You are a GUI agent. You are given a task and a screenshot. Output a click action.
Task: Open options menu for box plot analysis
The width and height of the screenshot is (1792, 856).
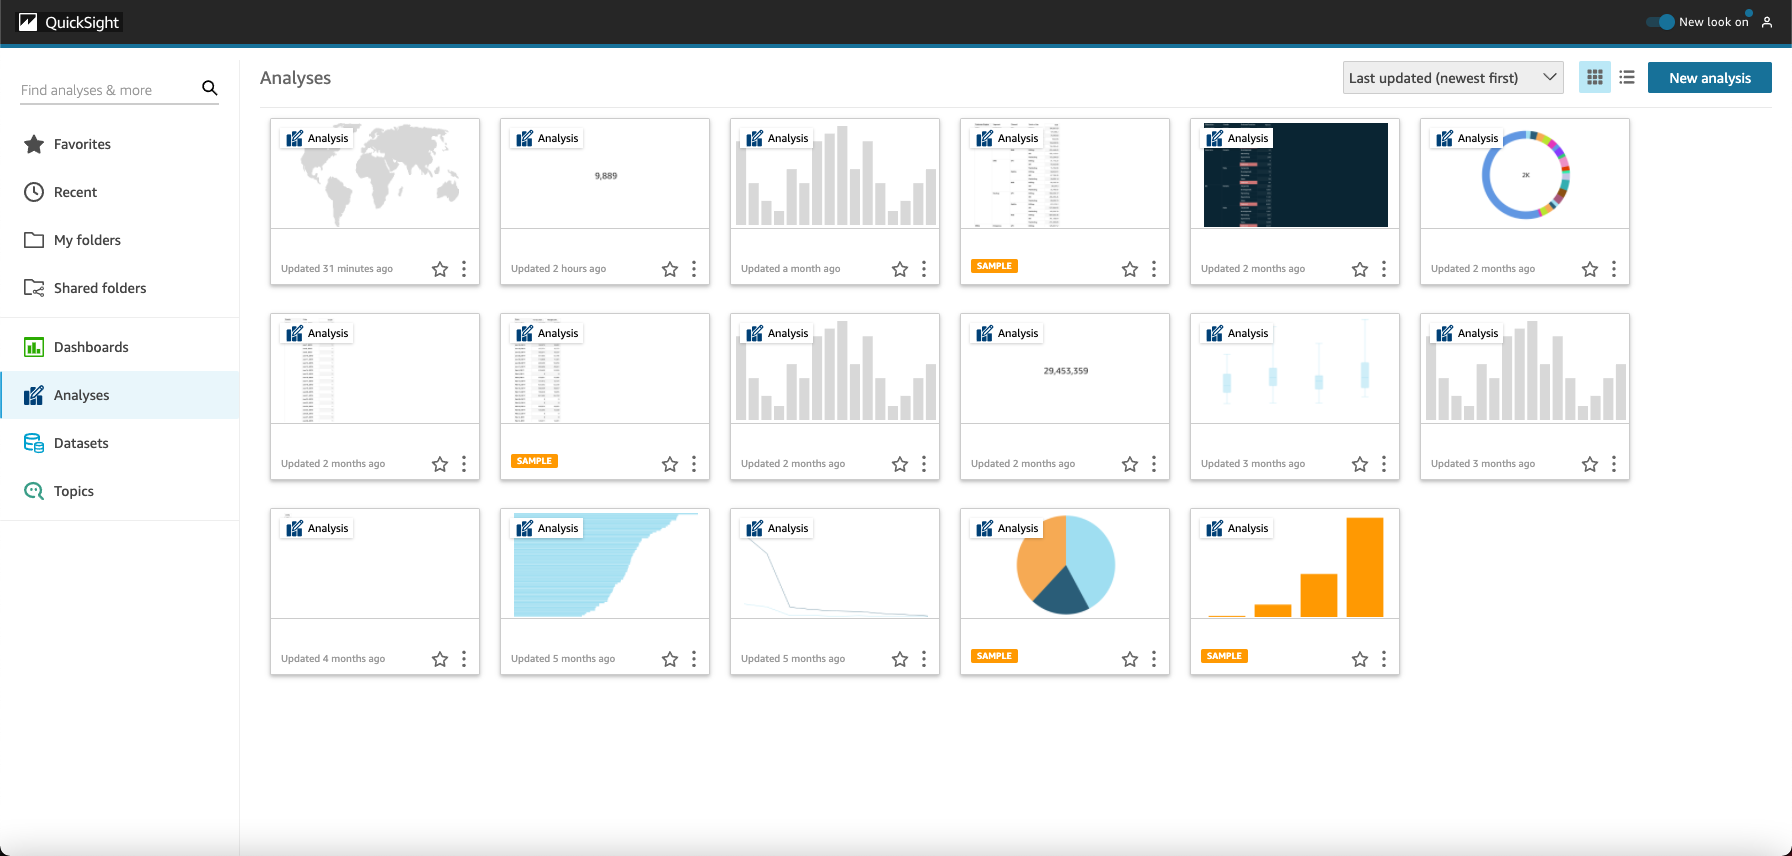coord(1384,464)
